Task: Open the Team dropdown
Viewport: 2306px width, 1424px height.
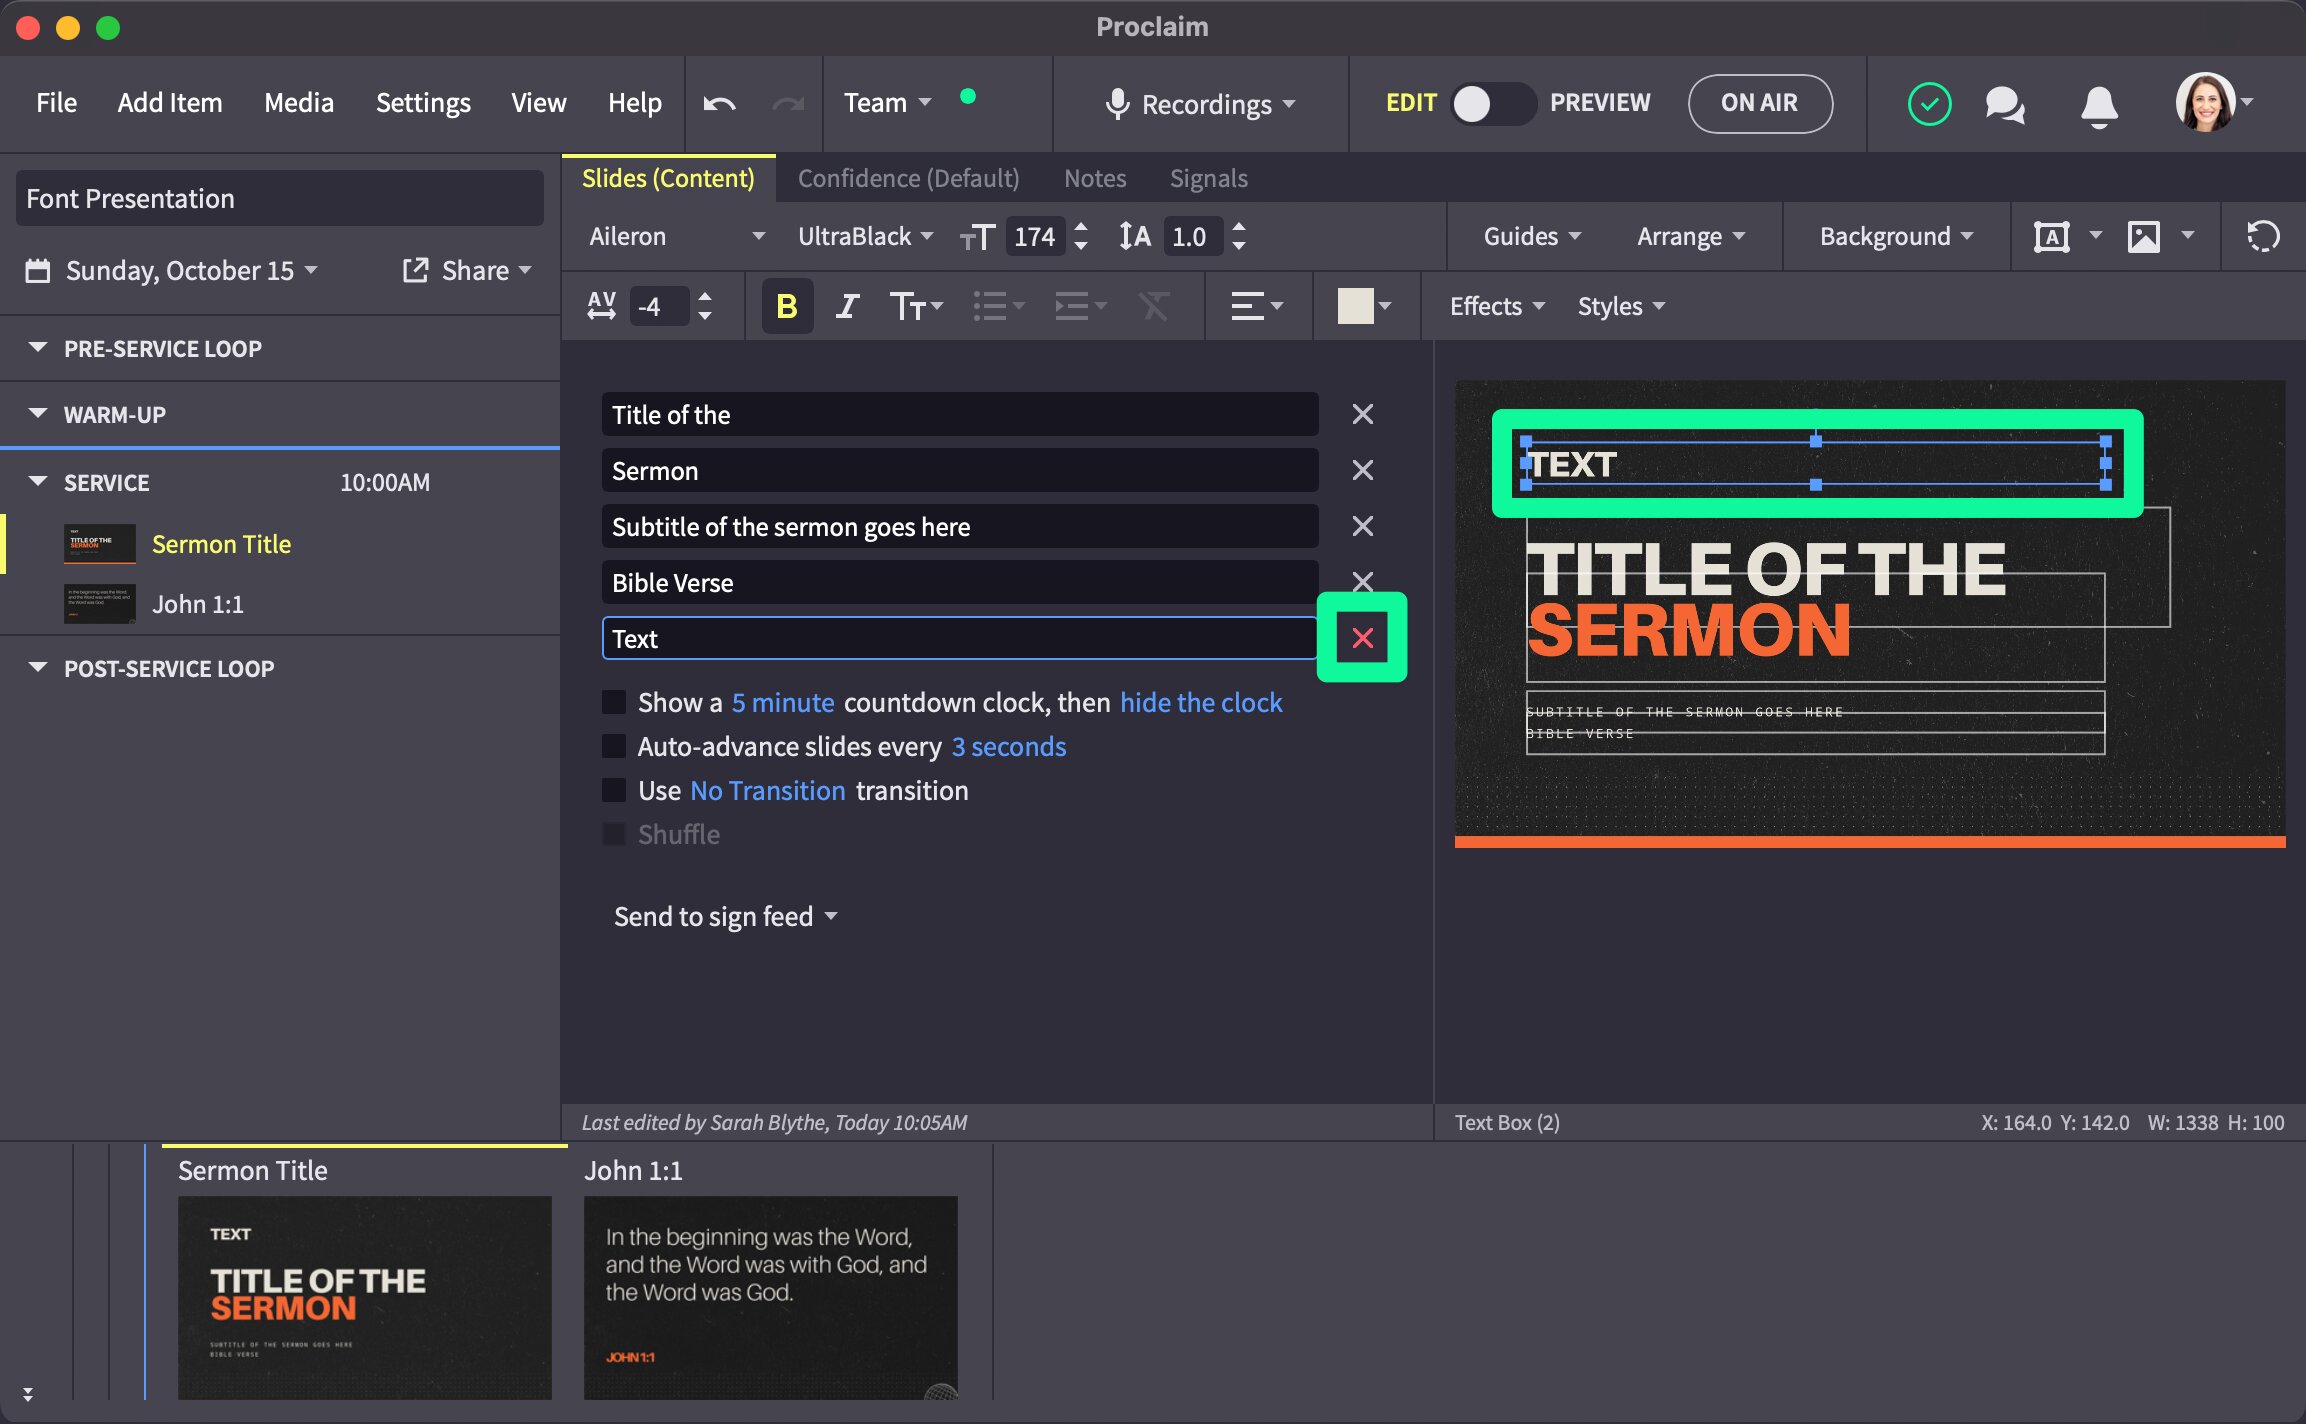Action: pos(887,103)
